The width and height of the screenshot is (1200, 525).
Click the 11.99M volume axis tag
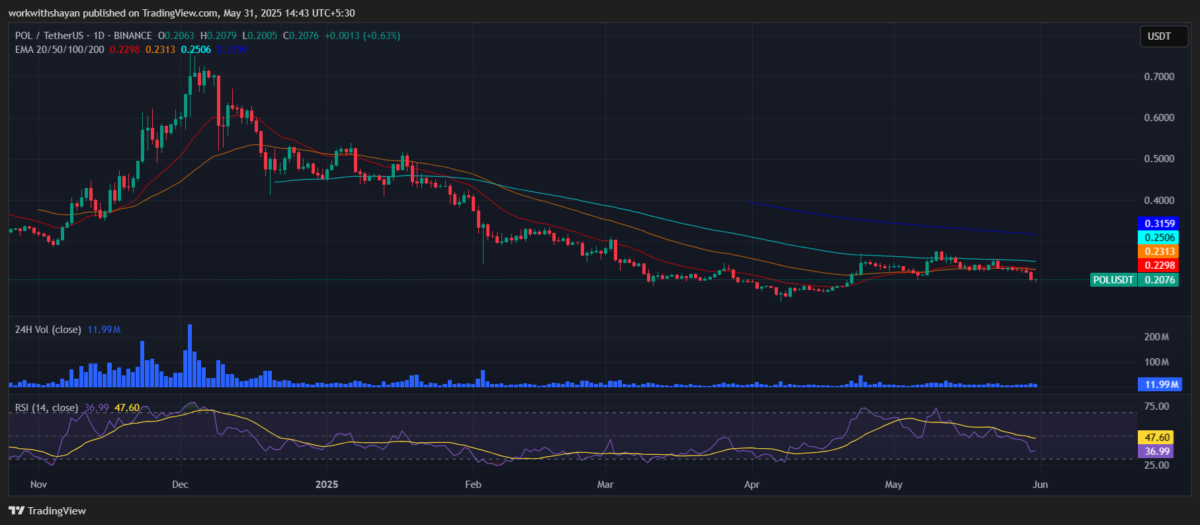[1161, 384]
